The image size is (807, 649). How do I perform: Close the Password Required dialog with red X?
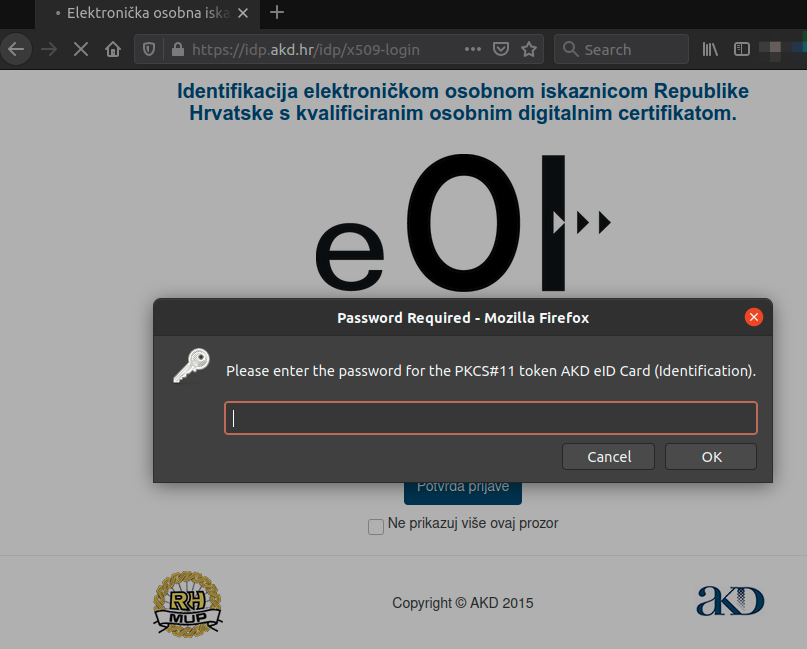click(753, 317)
